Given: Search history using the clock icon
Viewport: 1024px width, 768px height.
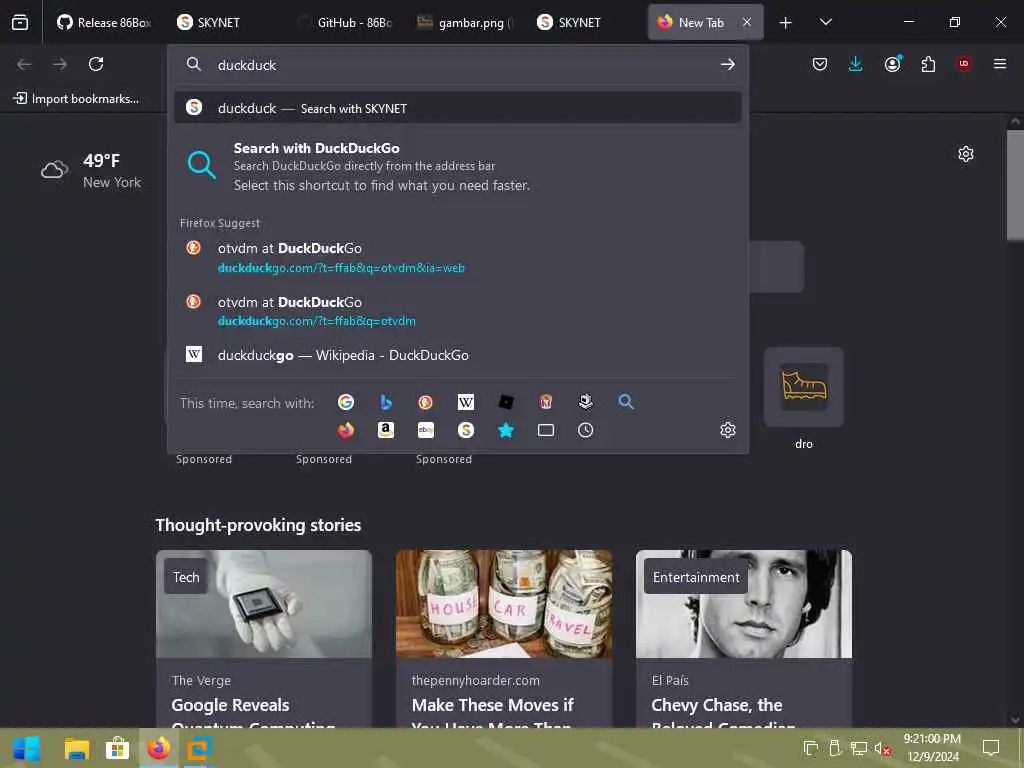Looking at the screenshot, I should pos(586,430).
